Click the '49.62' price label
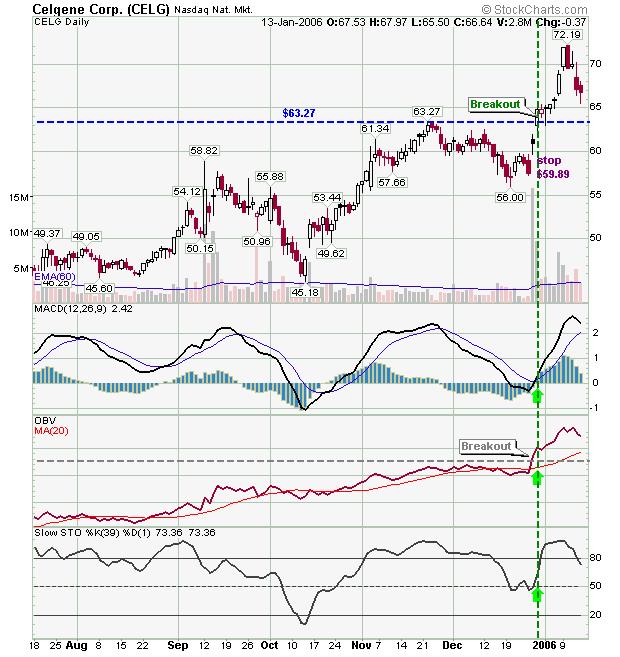The width and height of the screenshot is (620, 657). pyautogui.click(x=331, y=253)
